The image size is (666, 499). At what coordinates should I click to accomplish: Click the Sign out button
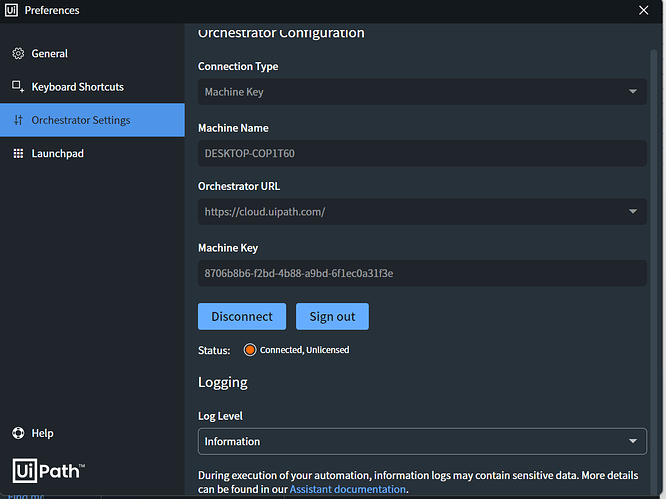332,316
